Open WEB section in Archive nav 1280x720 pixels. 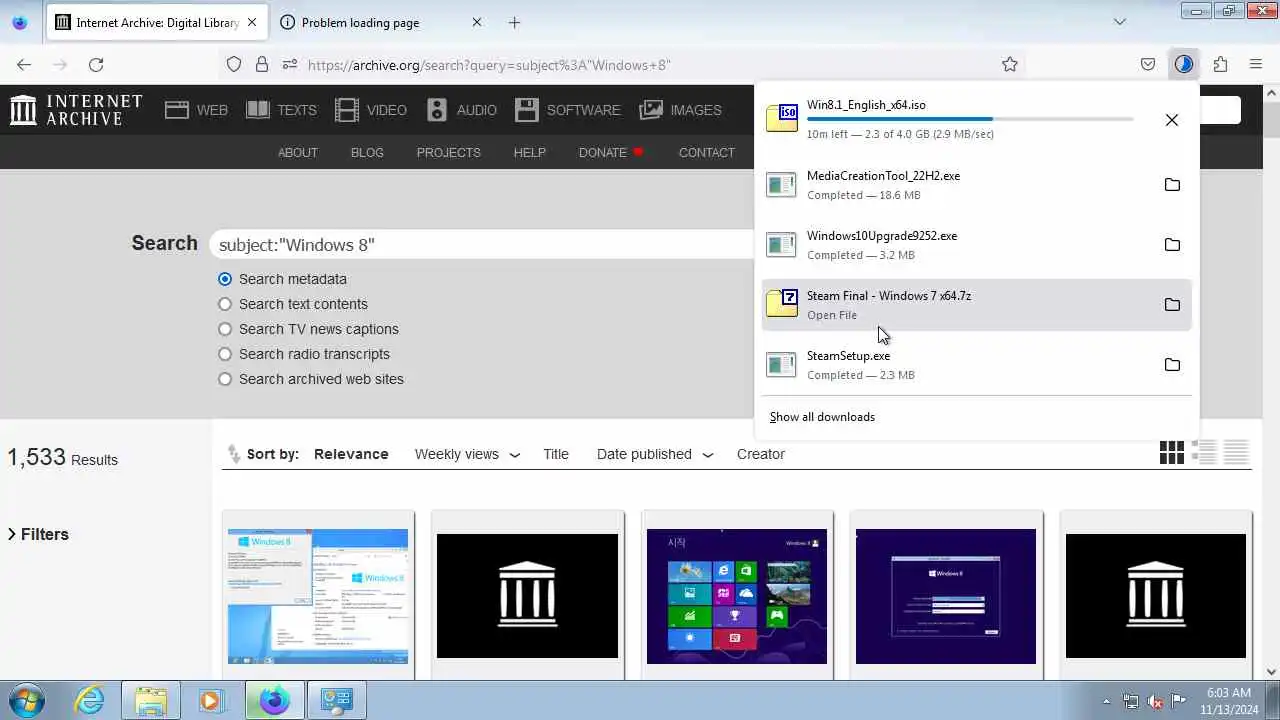click(x=197, y=110)
